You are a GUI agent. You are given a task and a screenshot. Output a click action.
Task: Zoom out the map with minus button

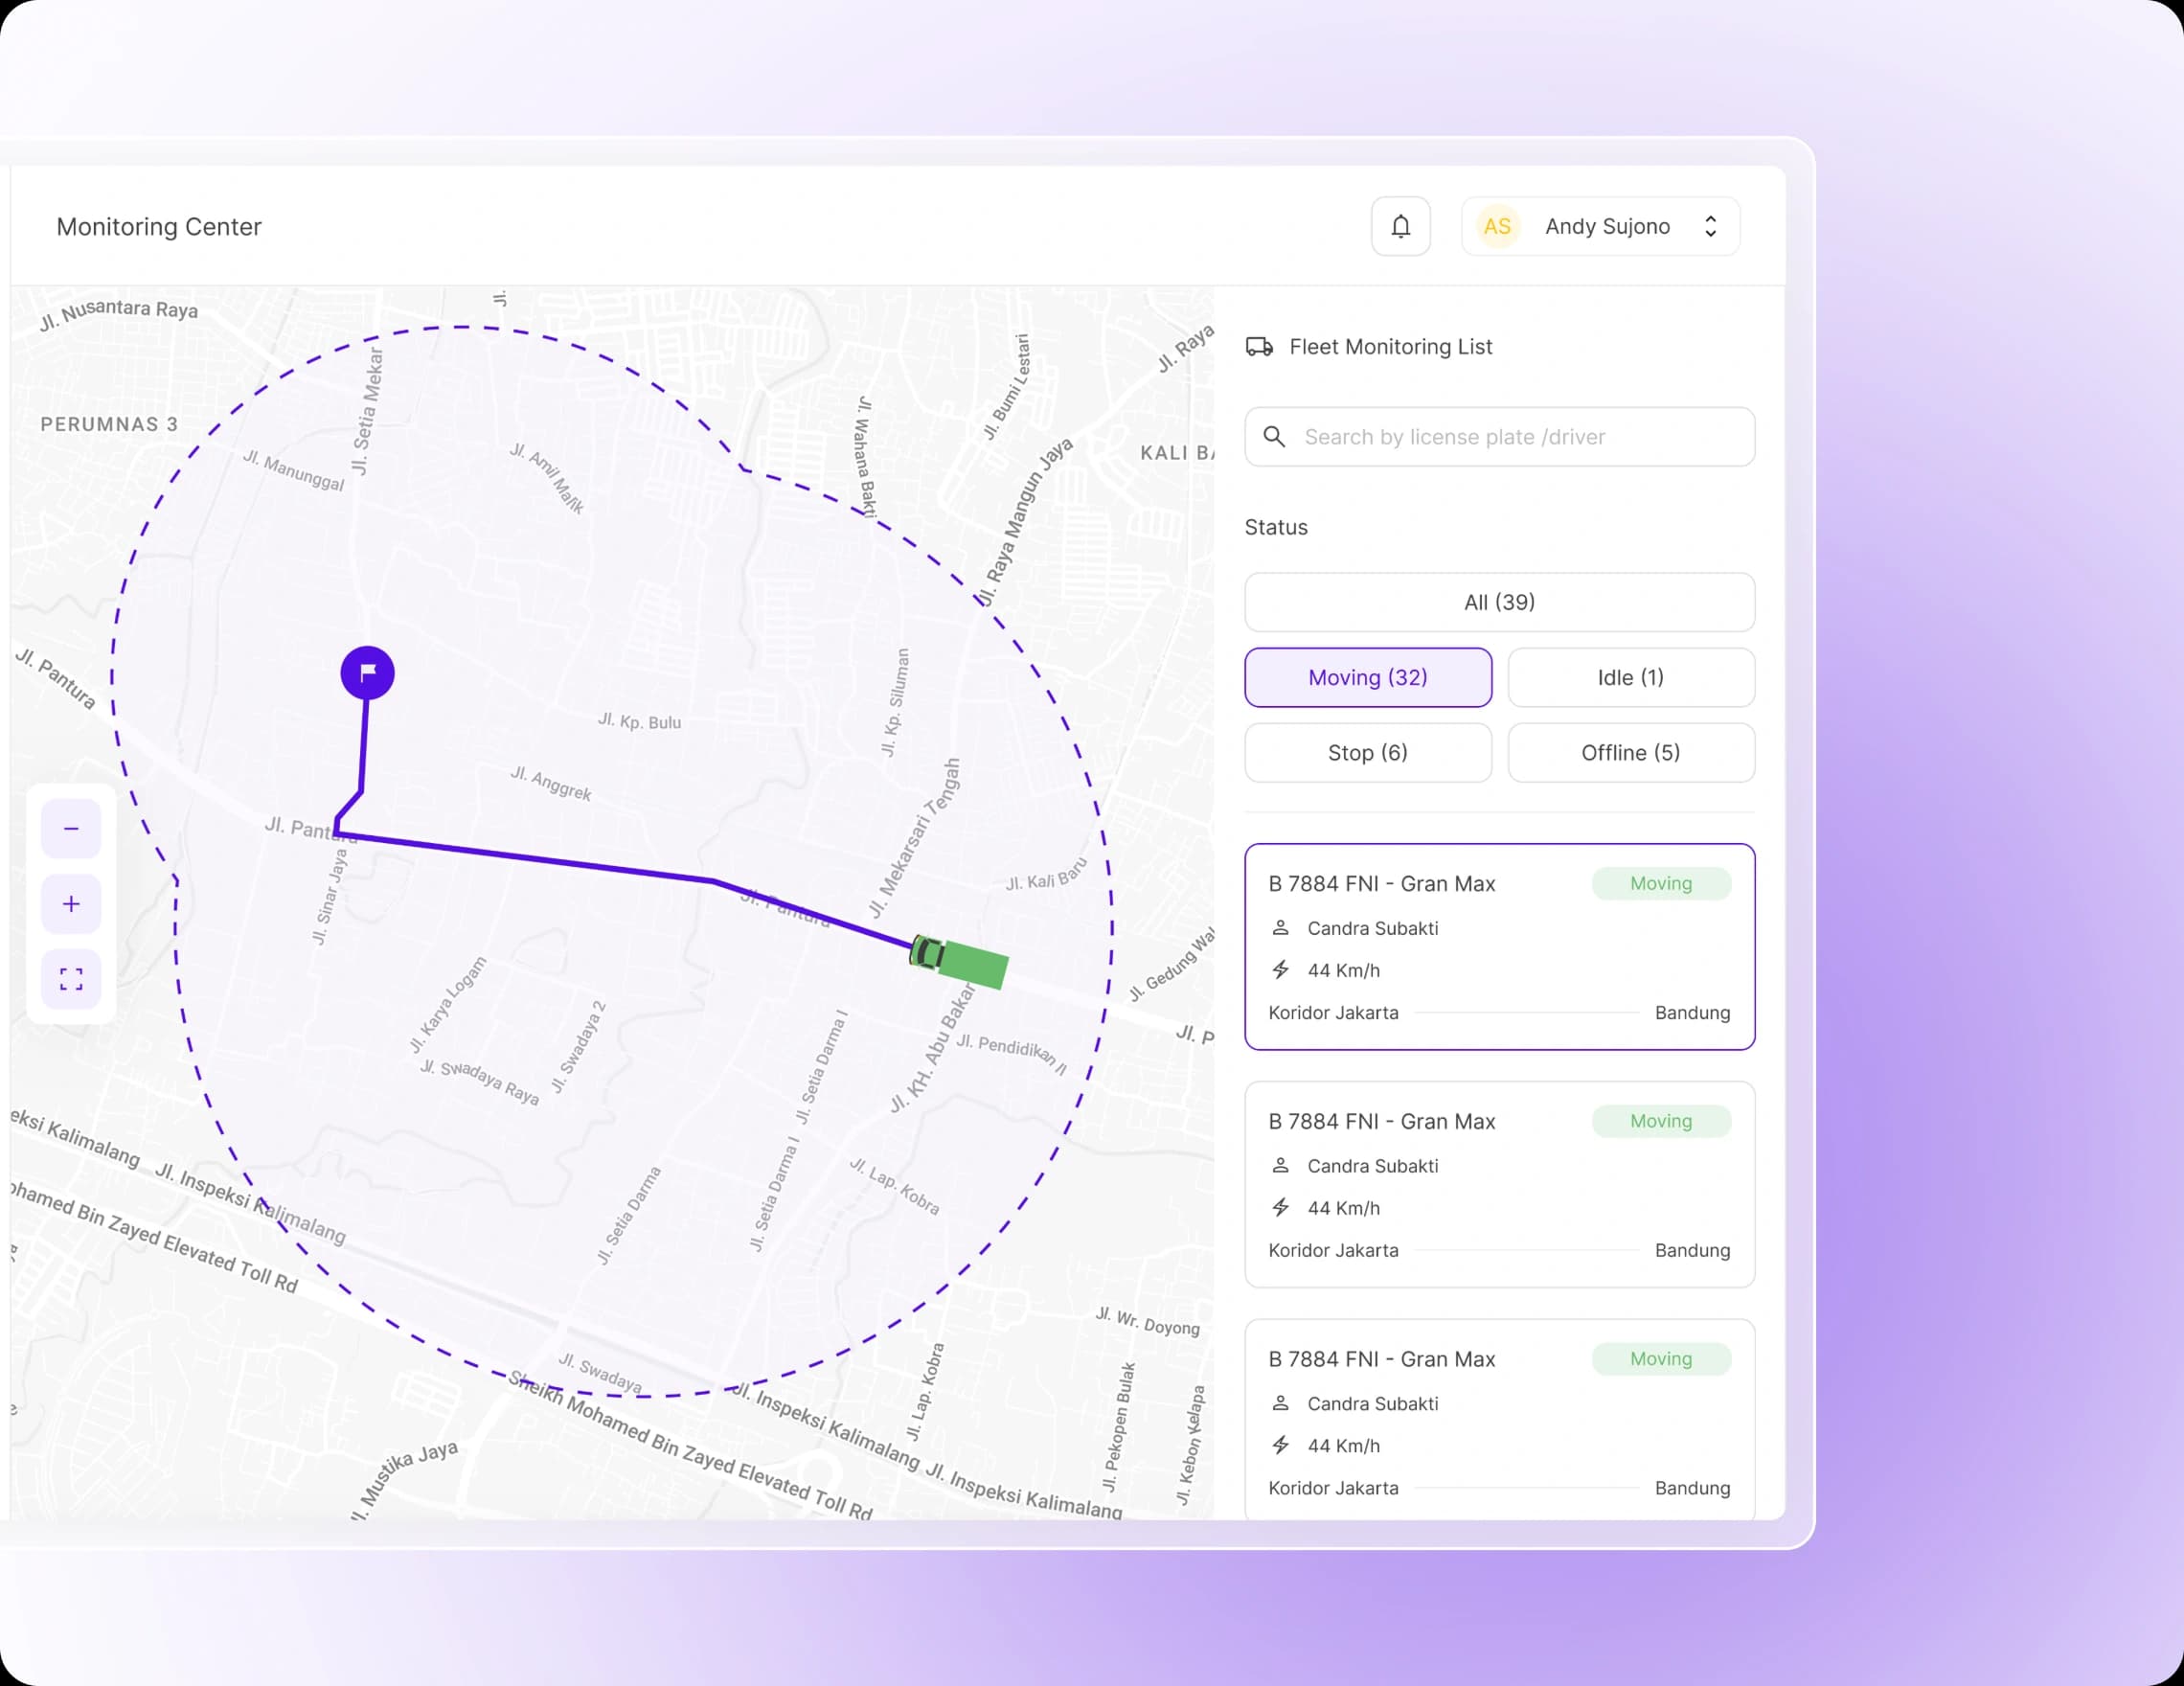click(71, 829)
